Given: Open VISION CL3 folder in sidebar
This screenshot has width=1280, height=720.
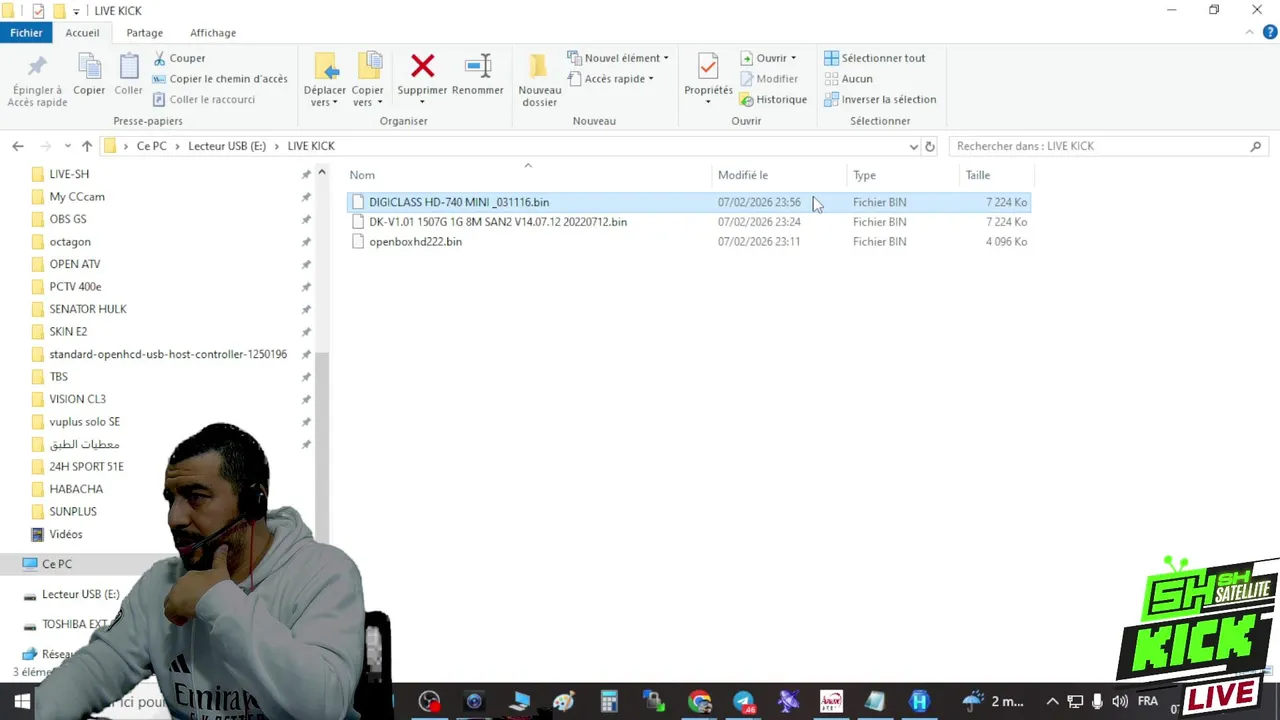Looking at the screenshot, I should 77,399.
